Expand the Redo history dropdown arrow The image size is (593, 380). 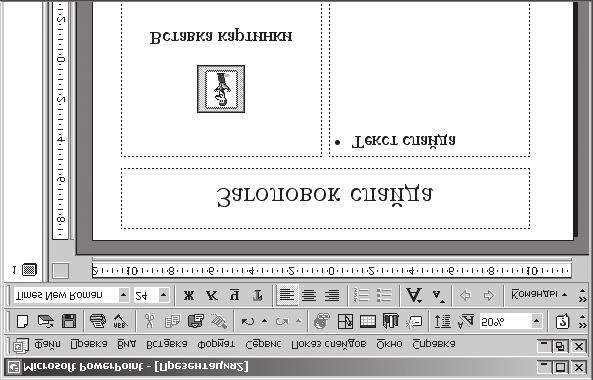coord(299,322)
